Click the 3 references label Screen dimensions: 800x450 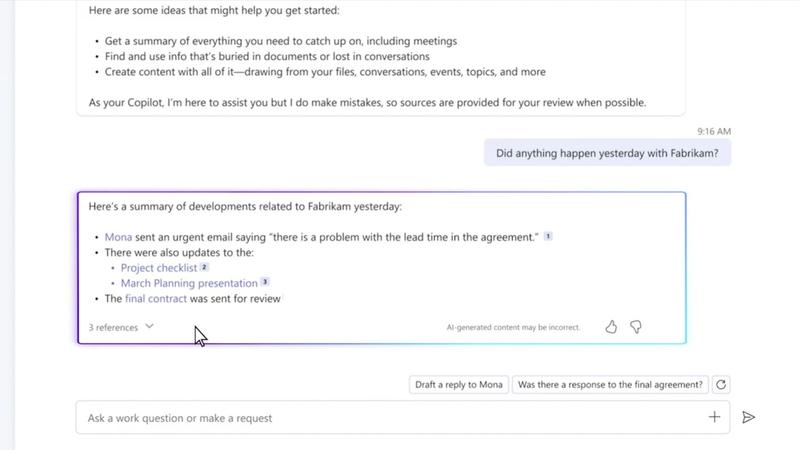tap(113, 328)
